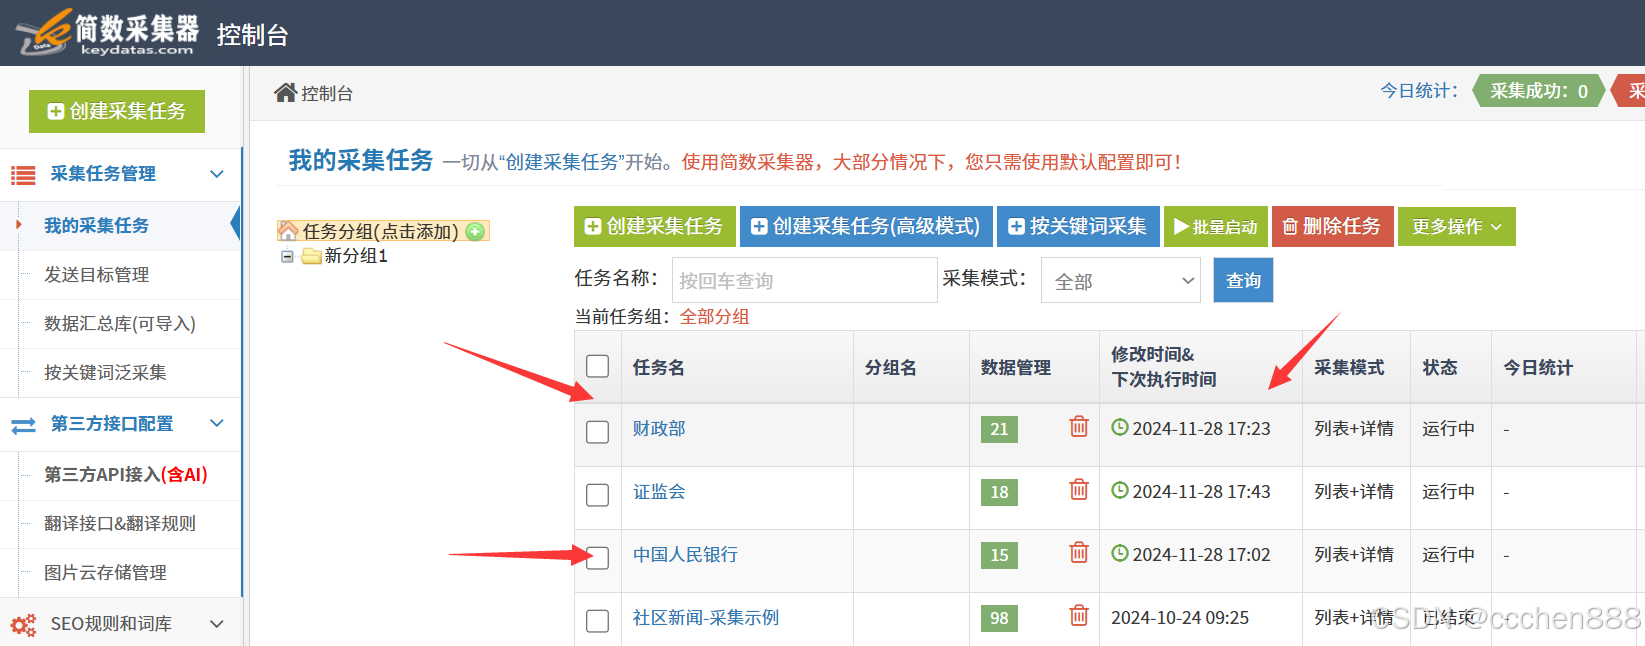Image resolution: width=1645 pixels, height=646 pixels.
Task: Expand the SEO规则和词库 menu section
Action: click(217, 624)
